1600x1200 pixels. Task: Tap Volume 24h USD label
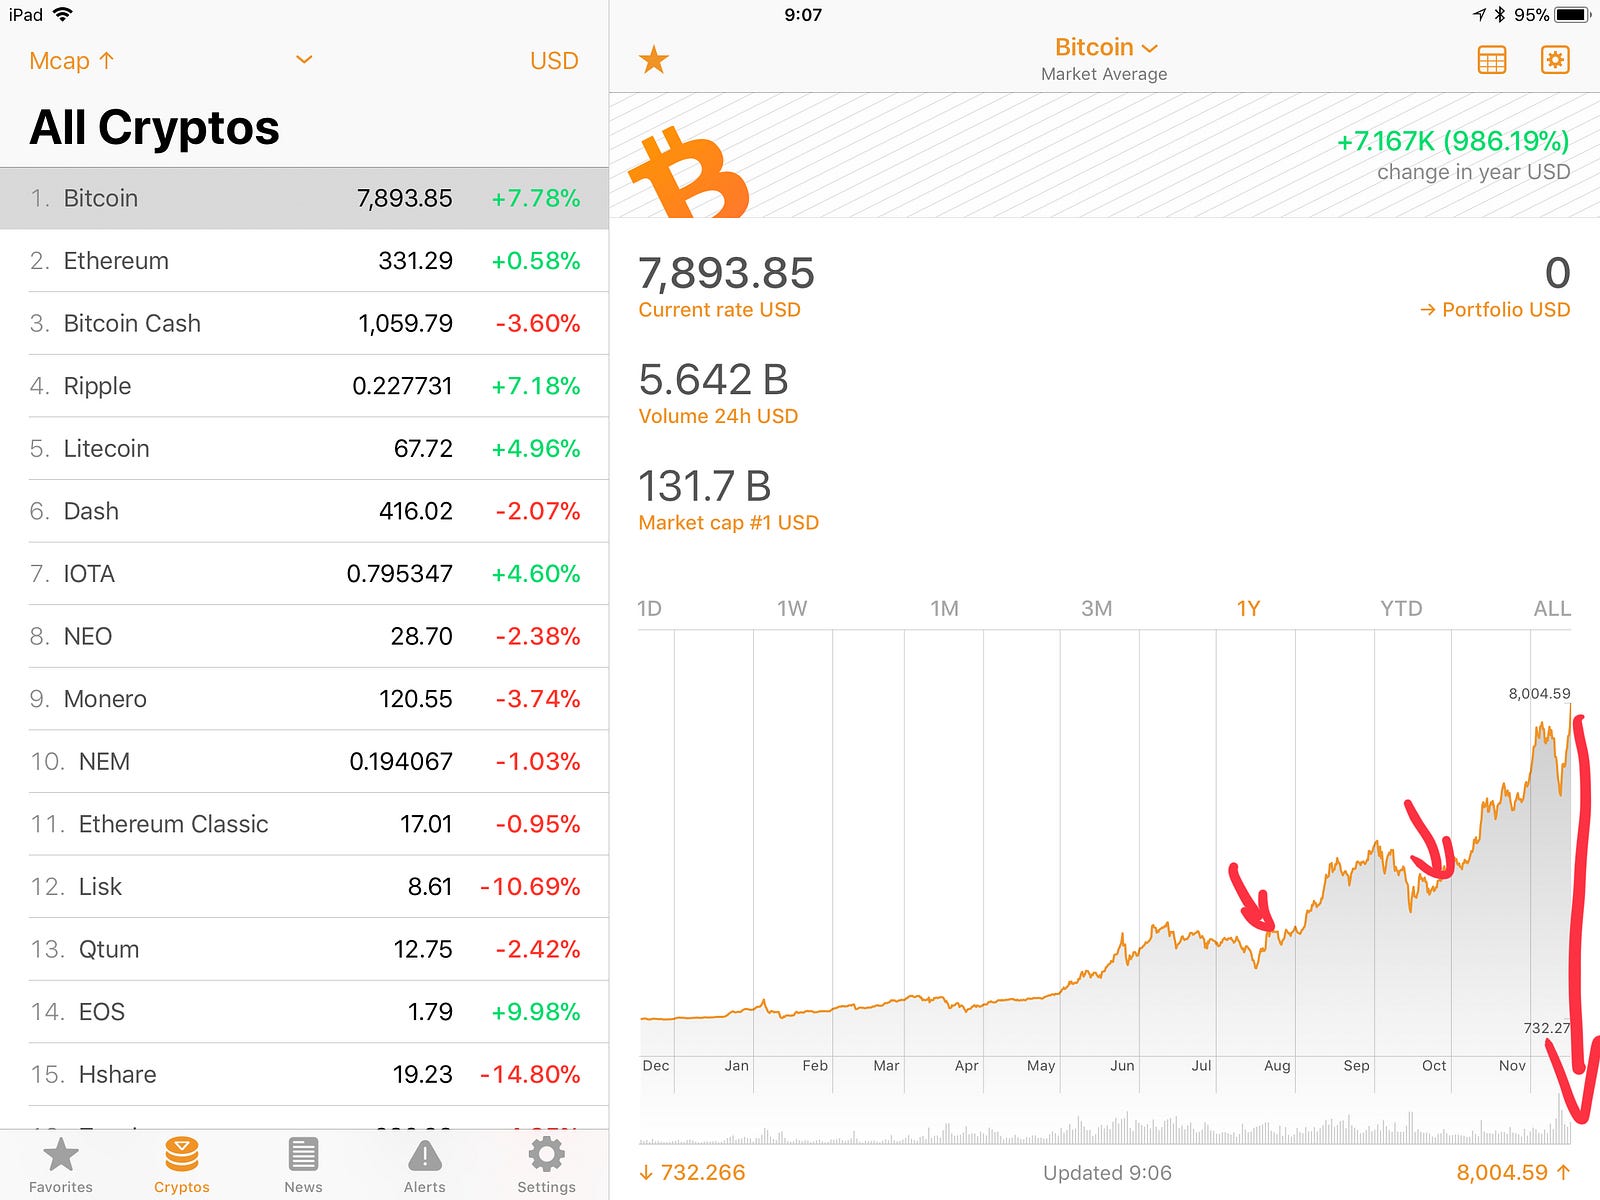tap(718, 416)
